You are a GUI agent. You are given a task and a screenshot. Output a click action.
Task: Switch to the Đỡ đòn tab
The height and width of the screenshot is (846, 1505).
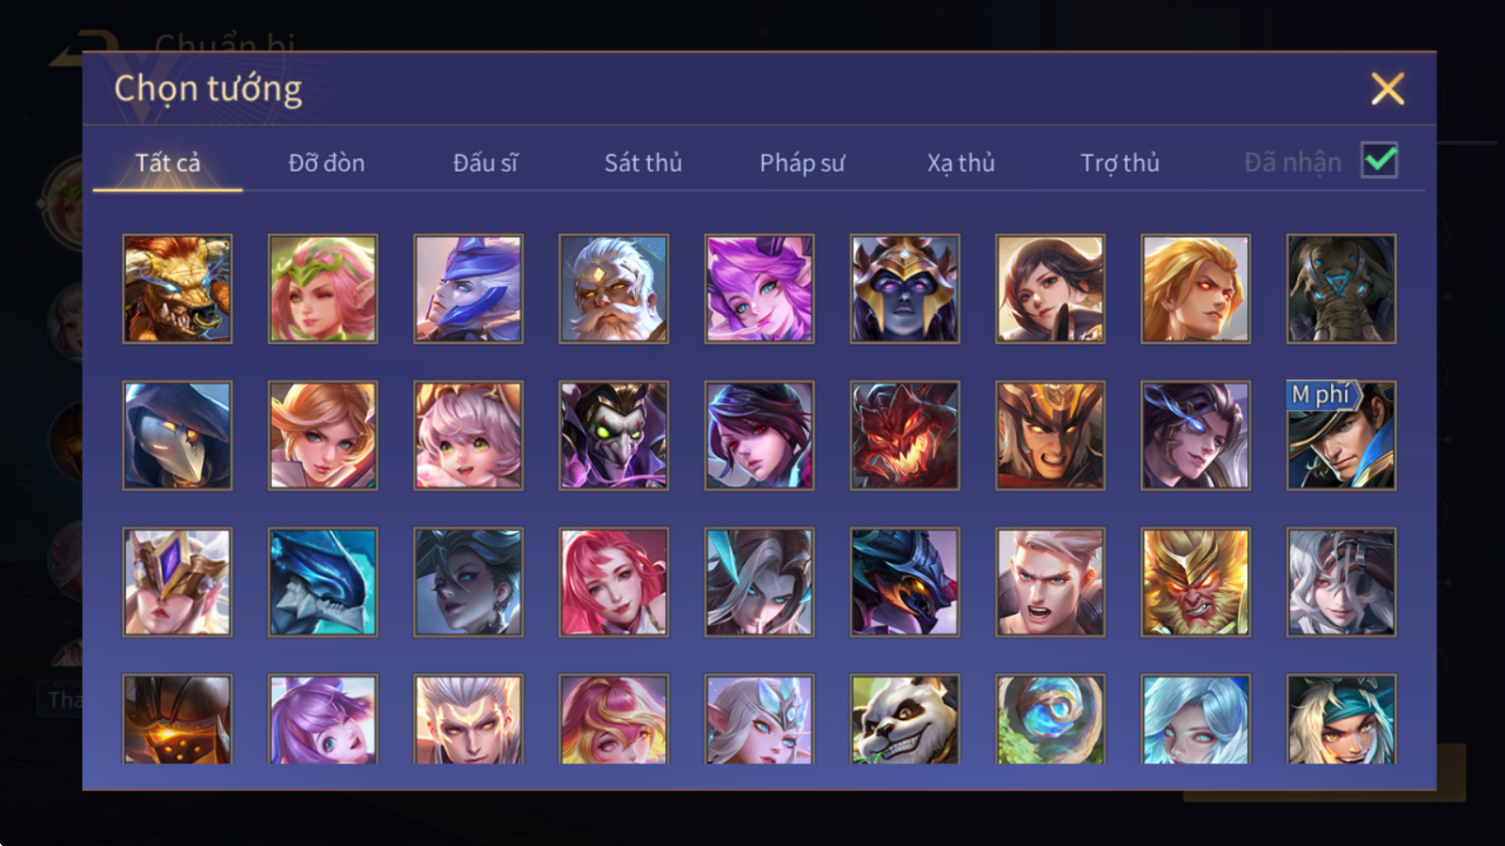[x=326, y=163]
